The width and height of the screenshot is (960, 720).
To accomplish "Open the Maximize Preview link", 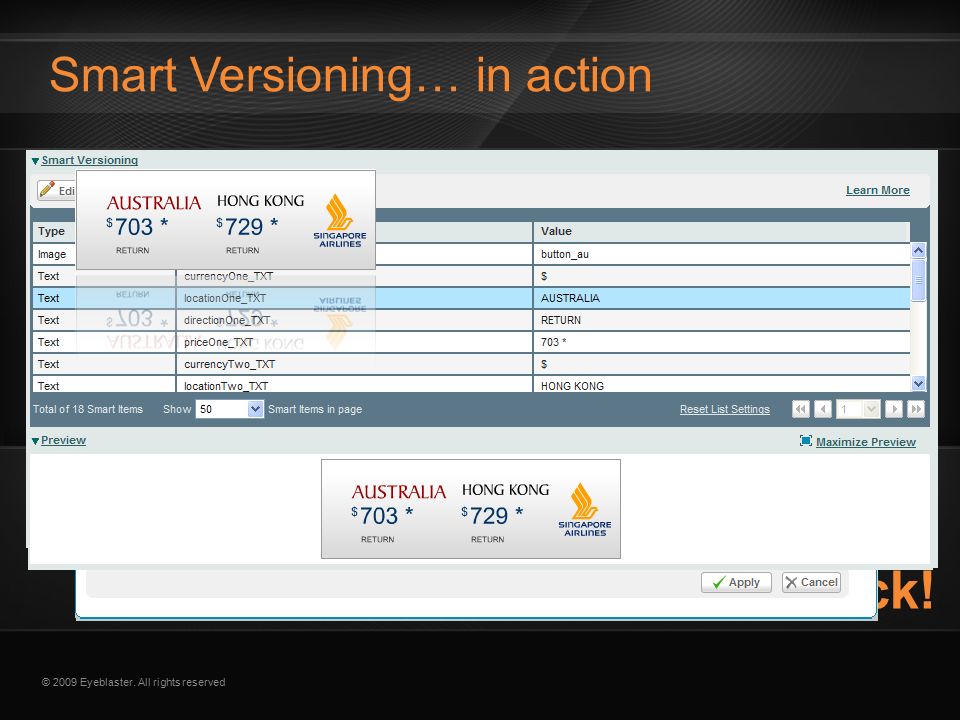I will (866, 442).
